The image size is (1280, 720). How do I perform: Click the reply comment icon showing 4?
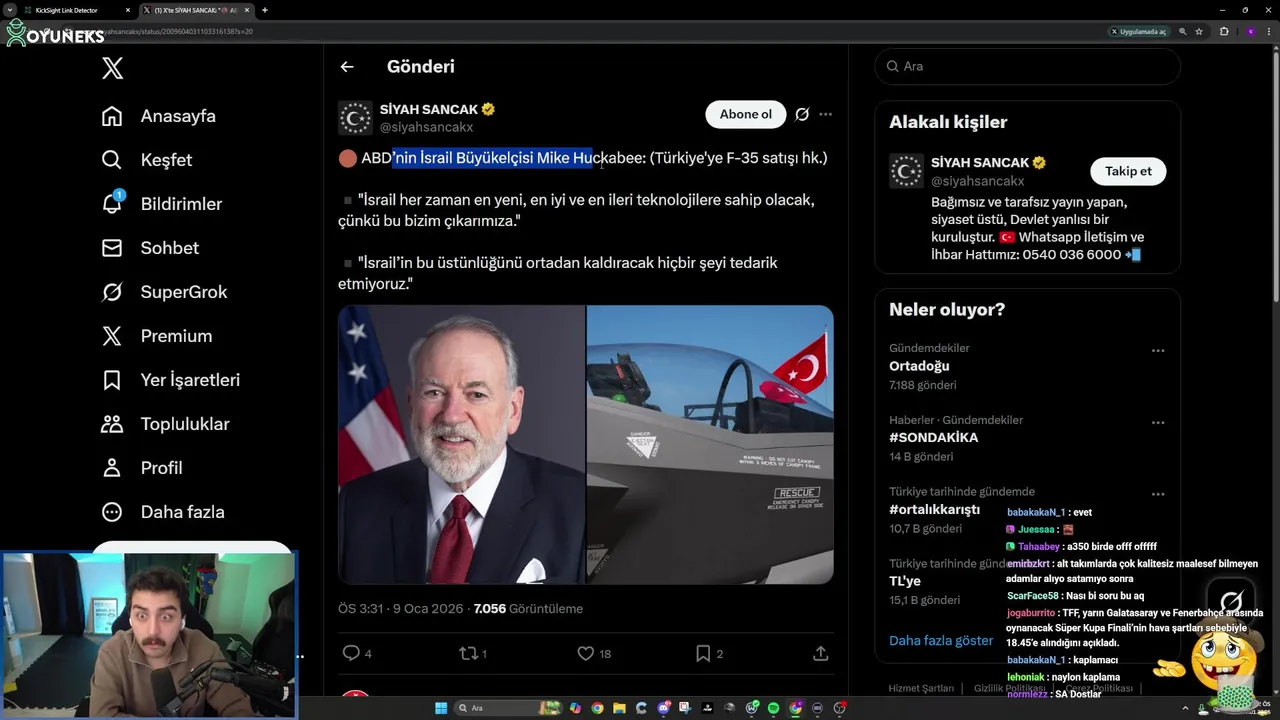click(351, 653)
